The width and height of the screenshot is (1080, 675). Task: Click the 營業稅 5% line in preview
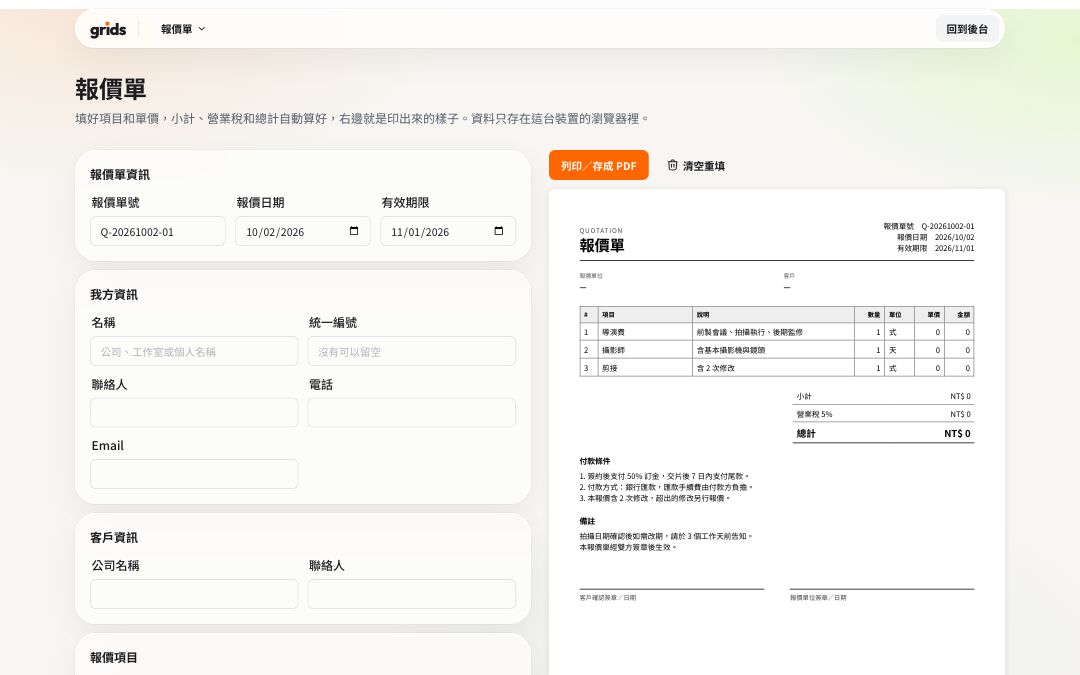884,414
